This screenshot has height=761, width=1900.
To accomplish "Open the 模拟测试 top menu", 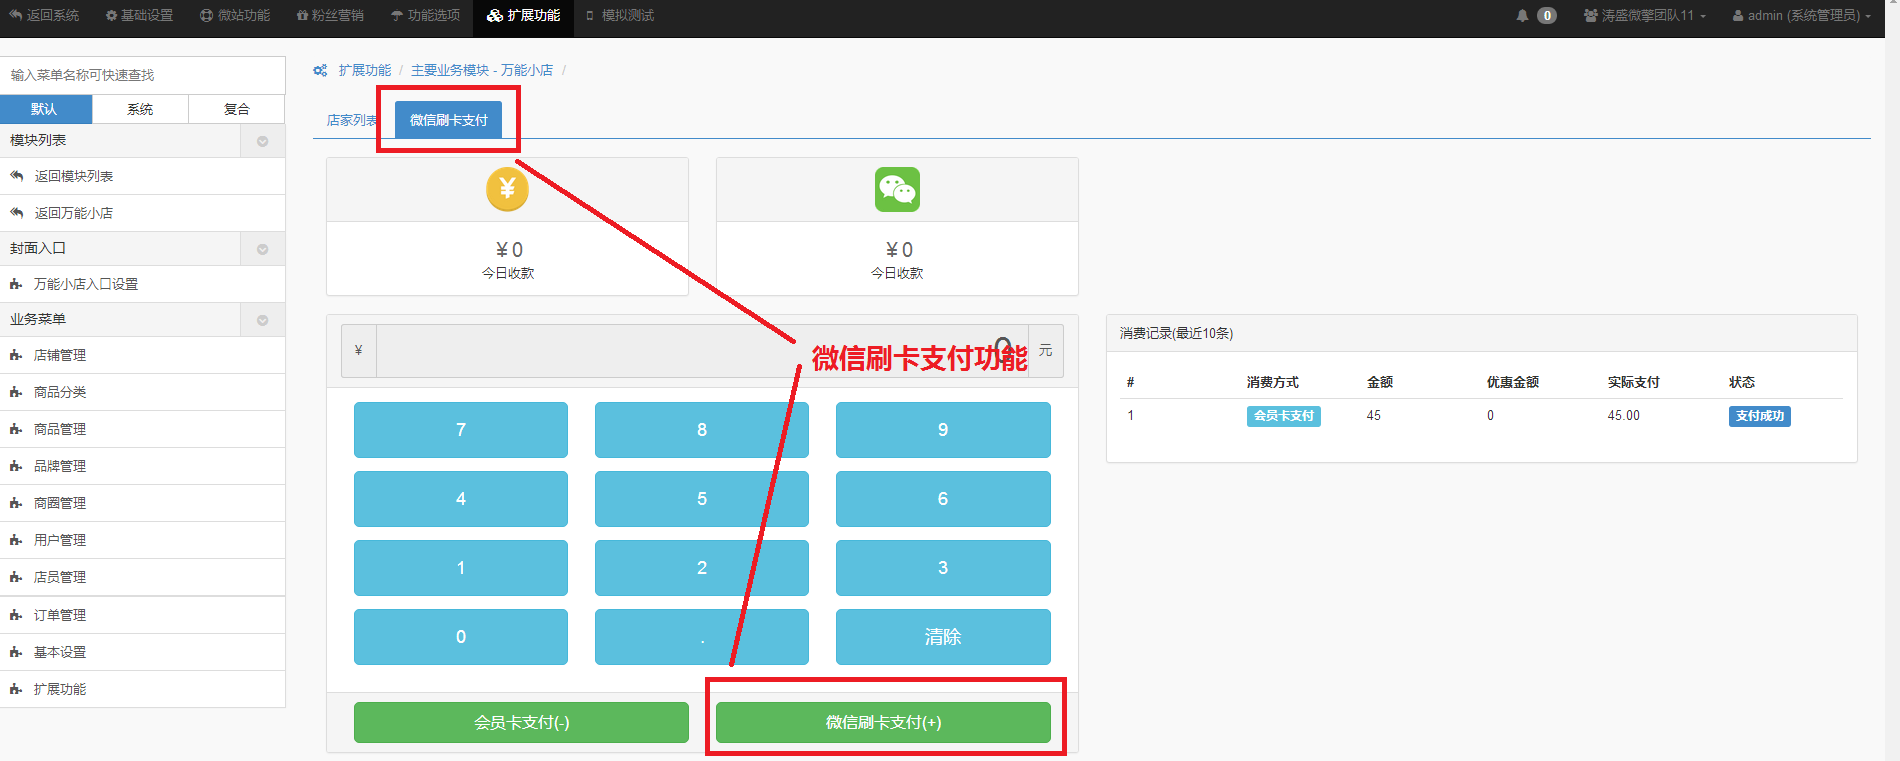I will pyautogui.click(x=620, y=15).
